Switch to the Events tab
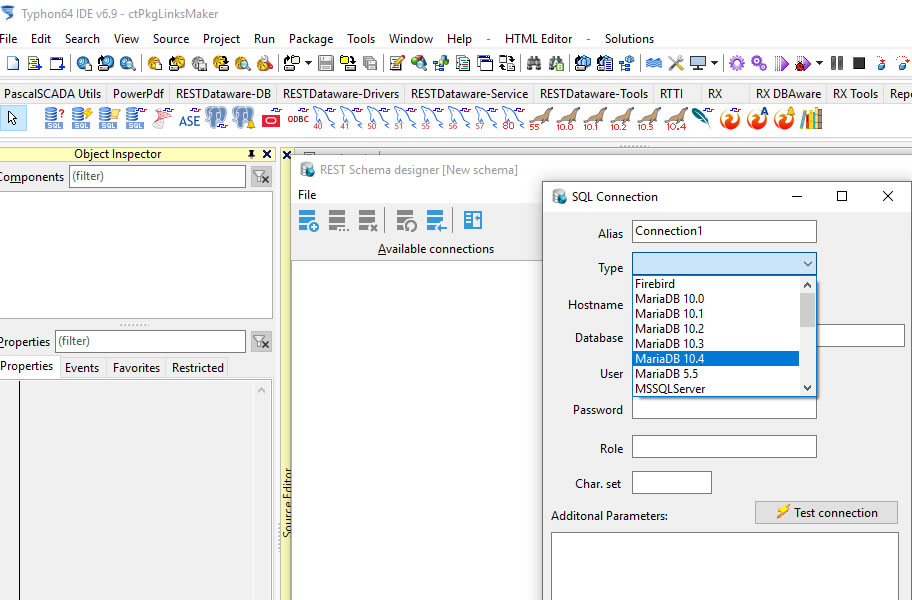Image resolution: width=912 pixels, height=600 pixels. [x=82, y=367]
